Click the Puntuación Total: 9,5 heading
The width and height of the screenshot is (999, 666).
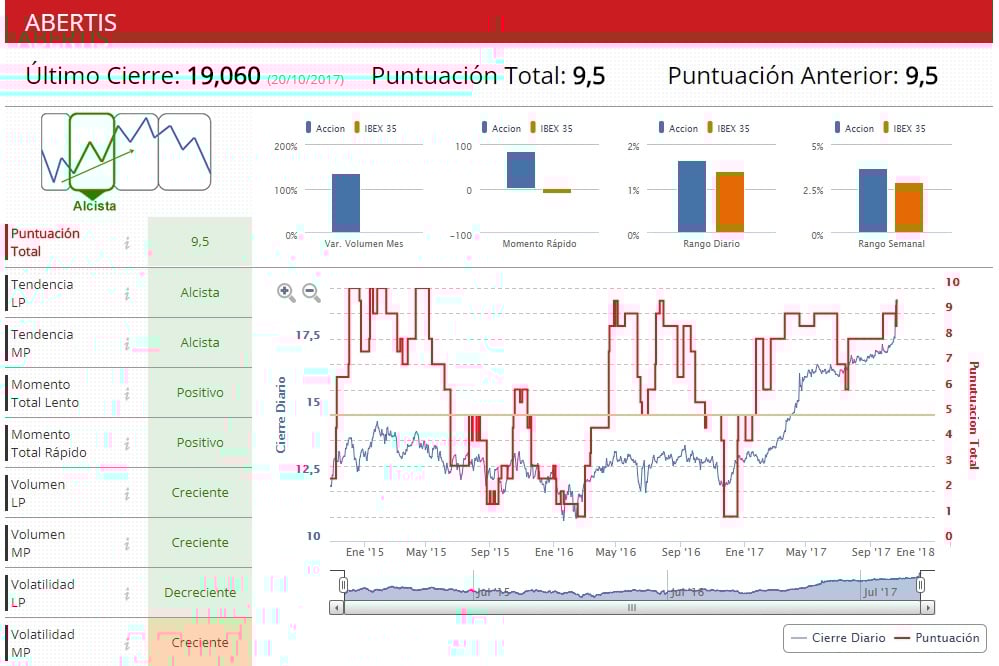488,76
